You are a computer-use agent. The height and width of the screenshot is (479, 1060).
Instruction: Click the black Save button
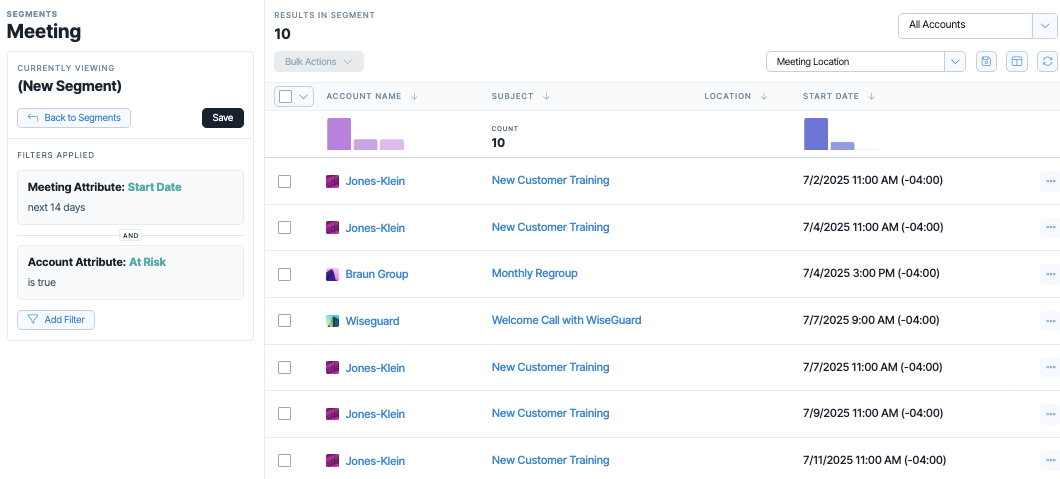pos(222,118)
